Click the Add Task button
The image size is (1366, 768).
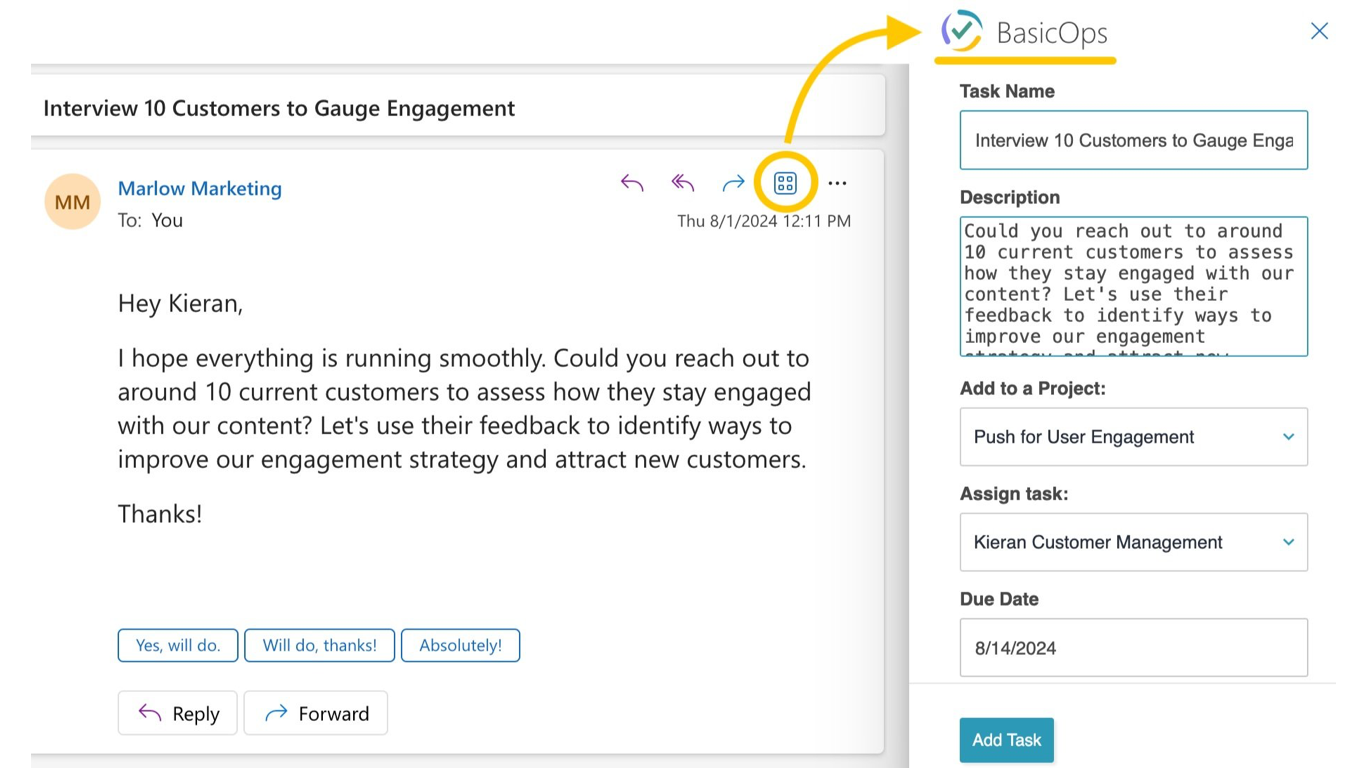pyautogui.click(x=1006, y=740)
